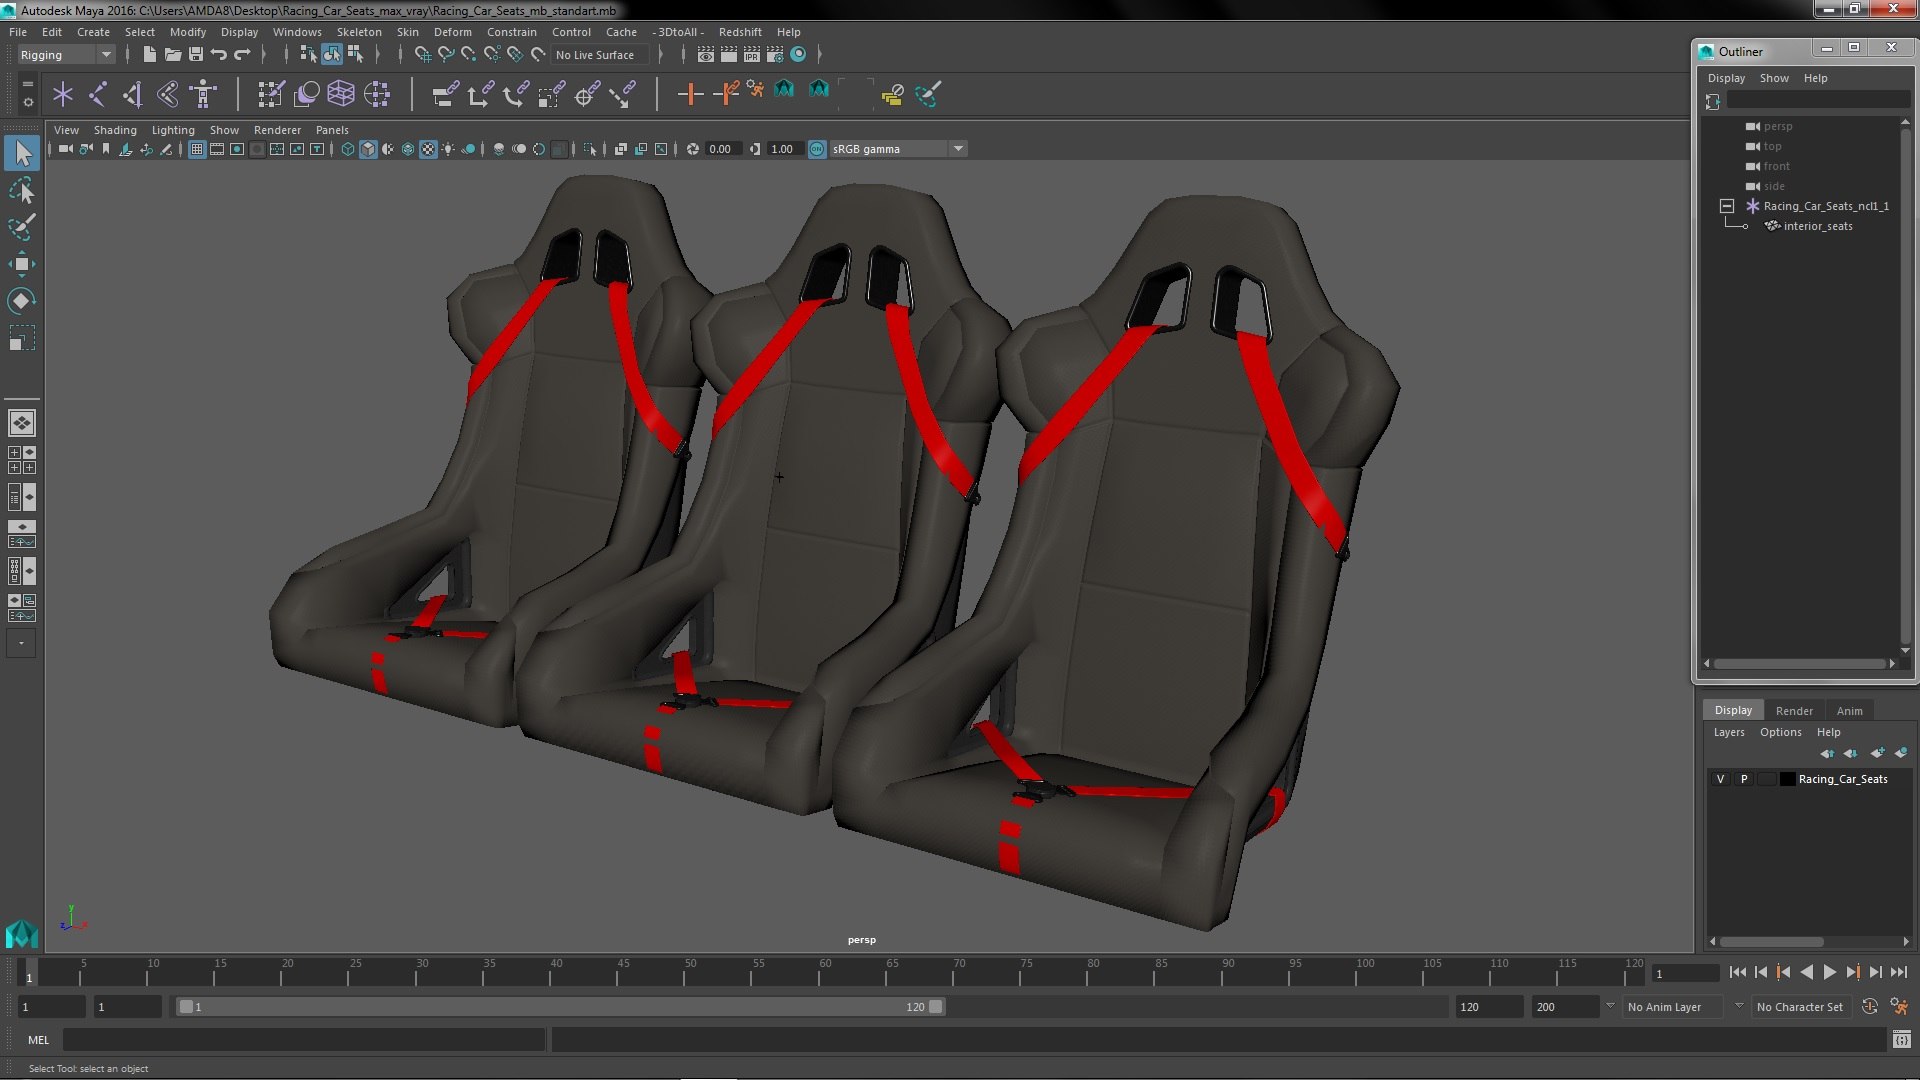The height and width of the screenshot is (1080, 1920).
Task: Click the Redo arrow icon
Action: [242, 54]
